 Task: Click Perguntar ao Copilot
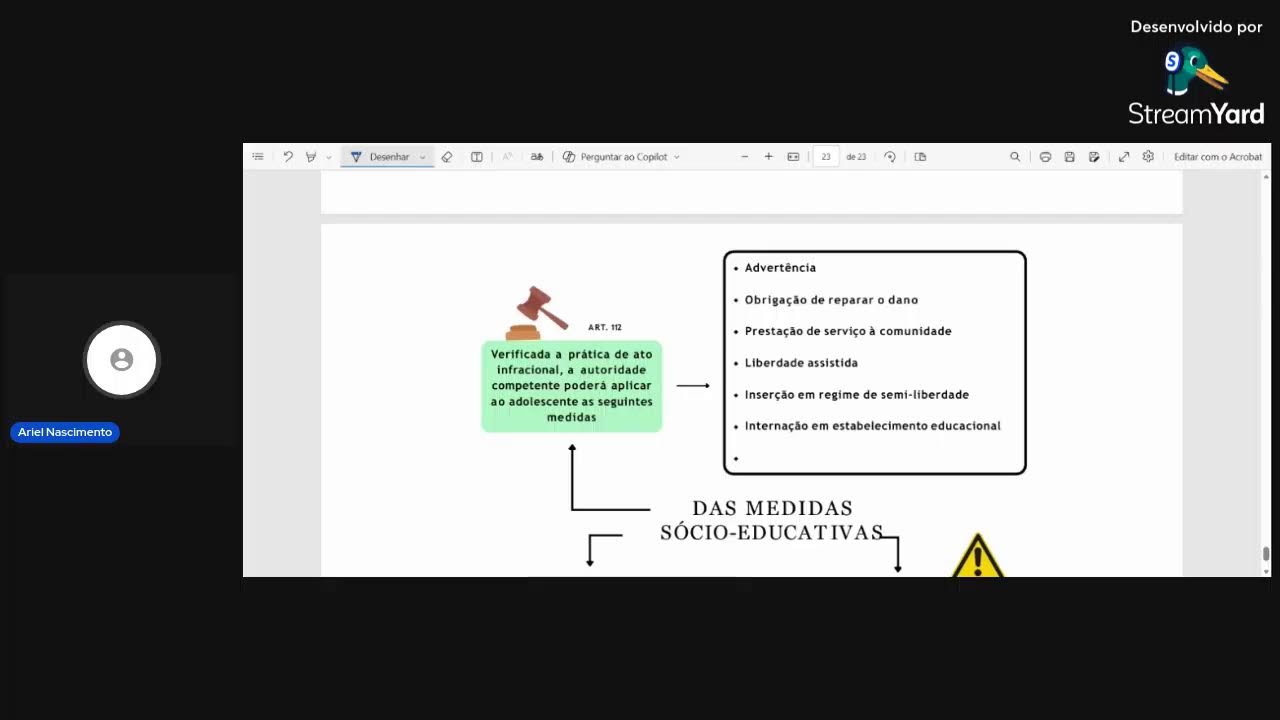tap(615, 157)
